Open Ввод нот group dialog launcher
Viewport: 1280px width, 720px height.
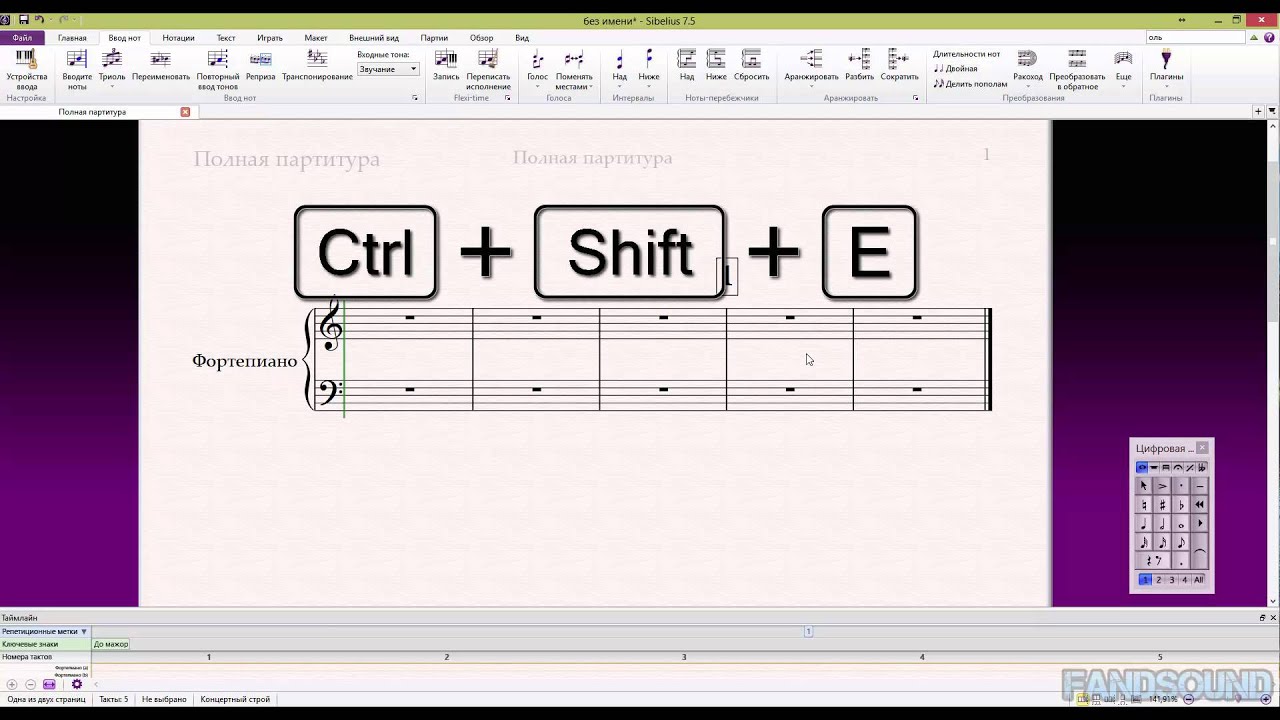415,98
